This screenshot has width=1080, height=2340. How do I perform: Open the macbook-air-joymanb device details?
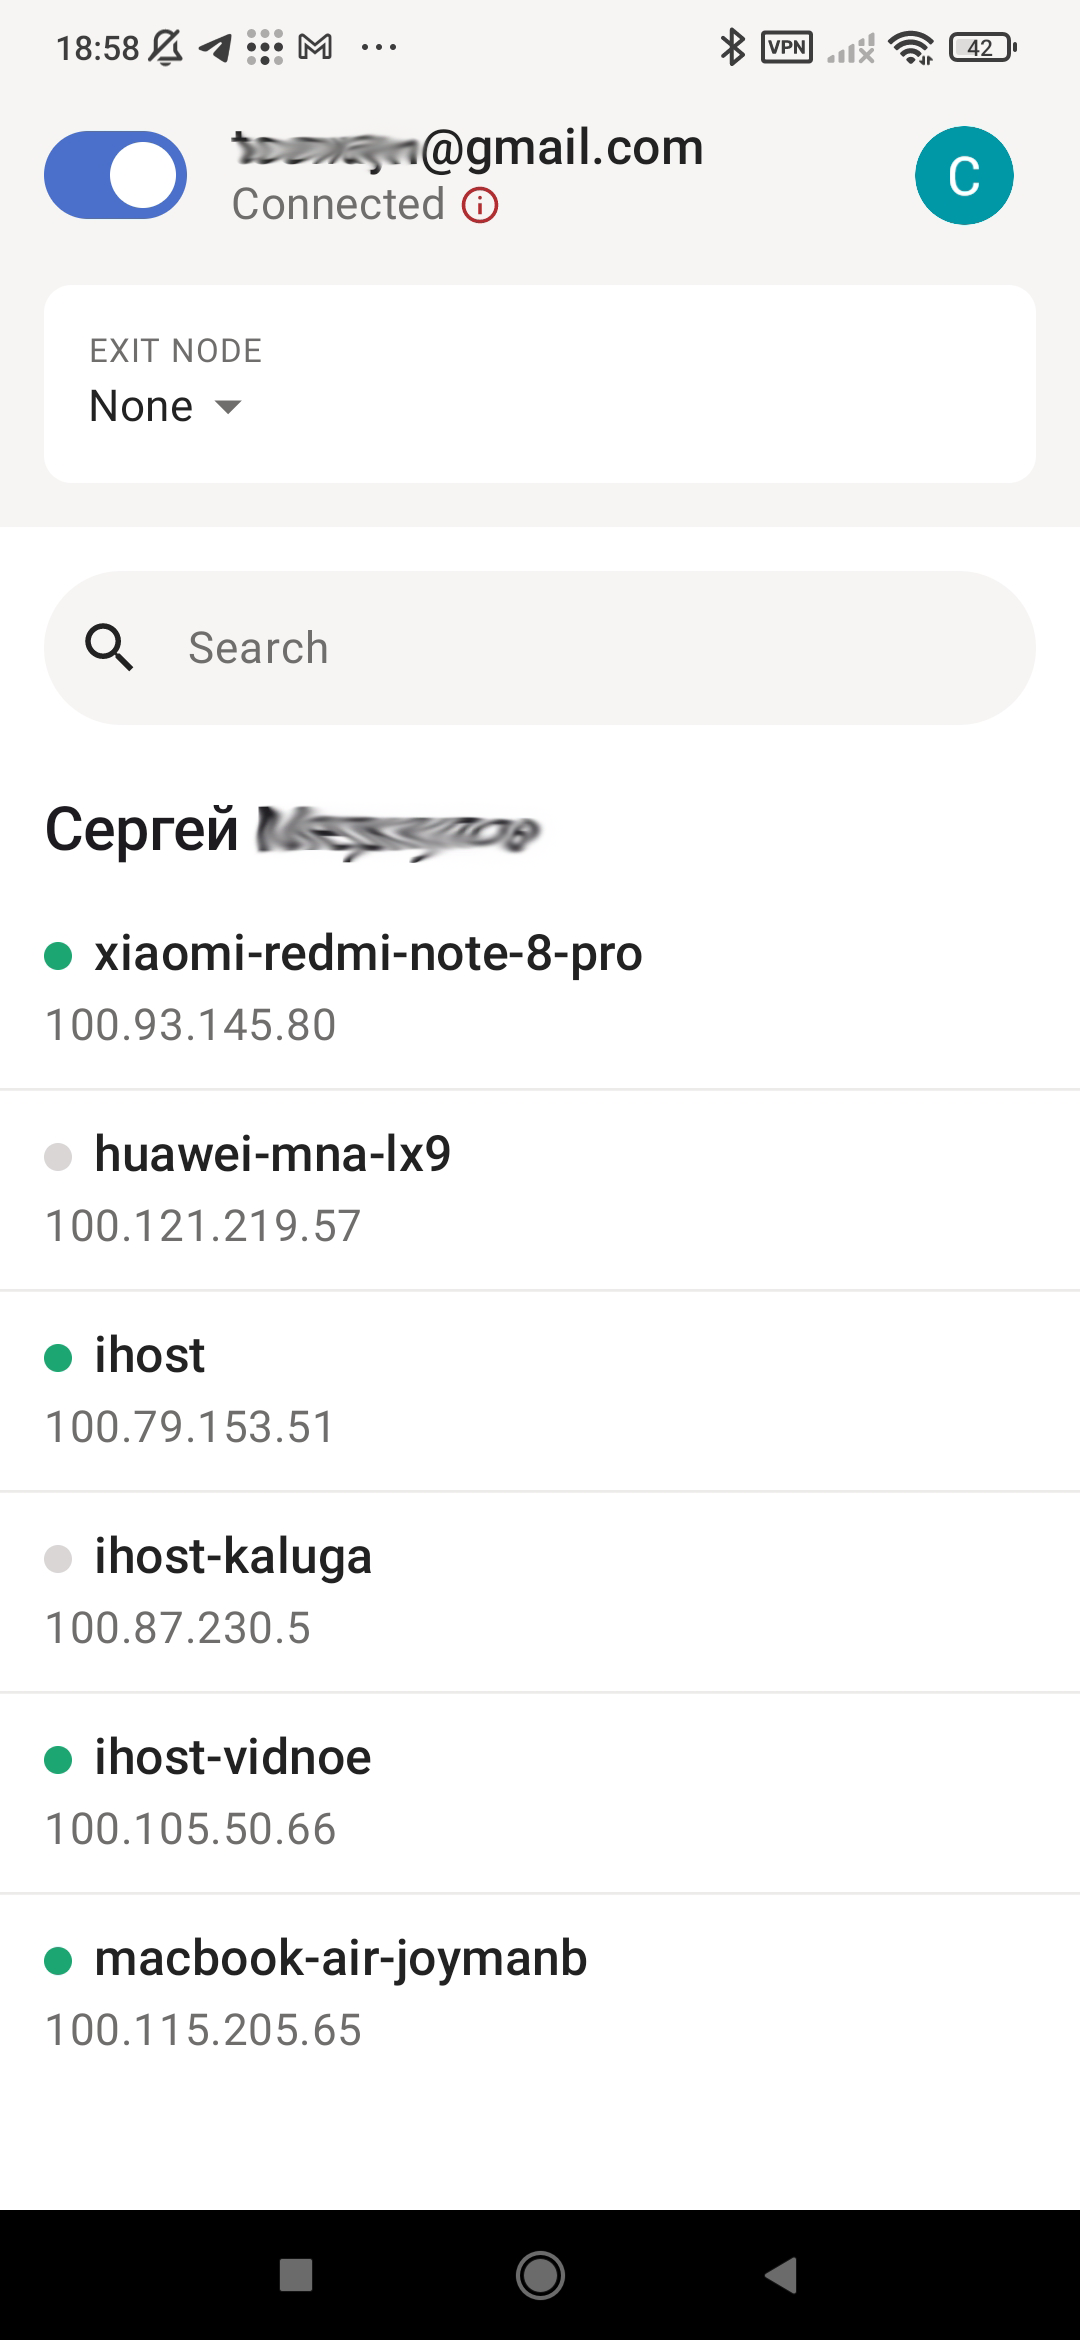coord(540,1994)
